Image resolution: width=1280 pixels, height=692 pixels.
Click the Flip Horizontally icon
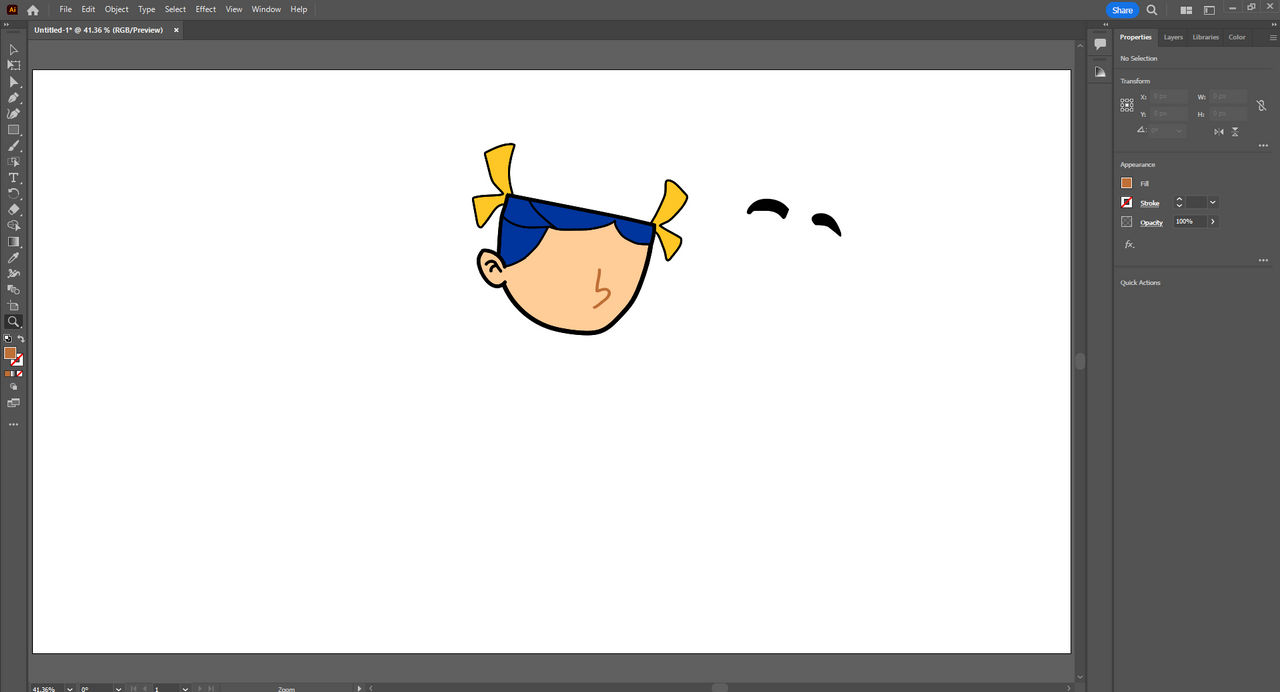point(1218,131)
